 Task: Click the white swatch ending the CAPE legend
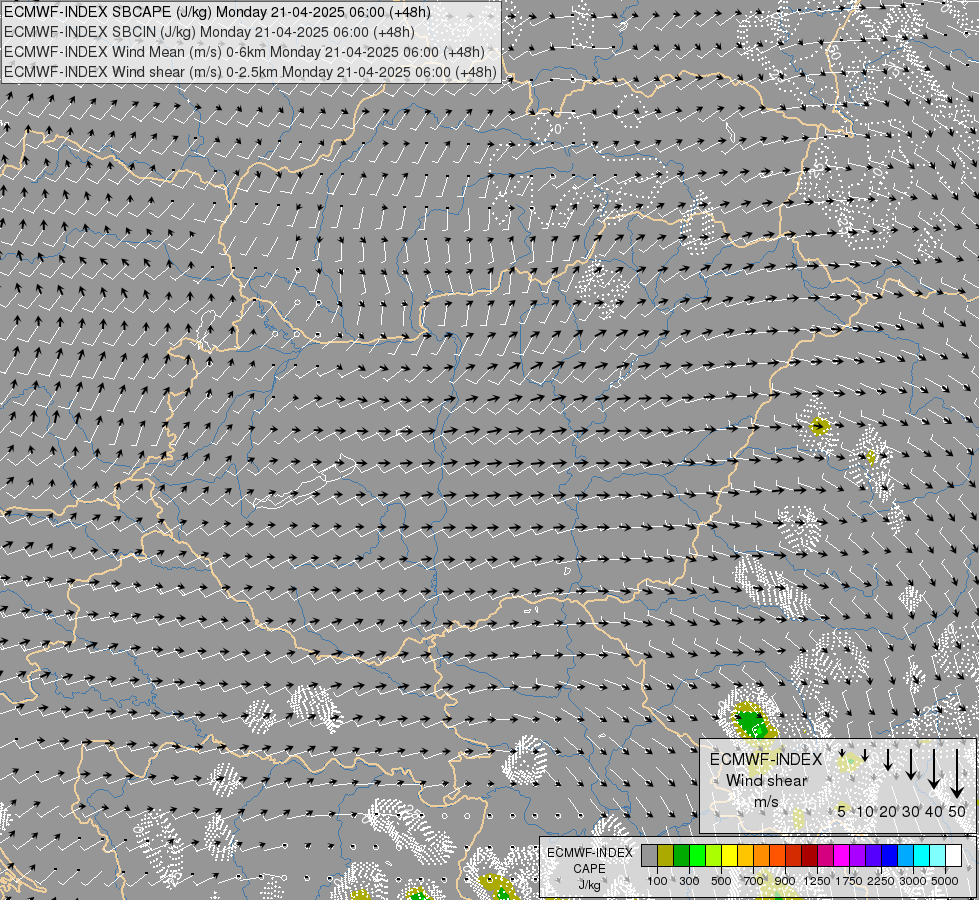tap(955, 856)
